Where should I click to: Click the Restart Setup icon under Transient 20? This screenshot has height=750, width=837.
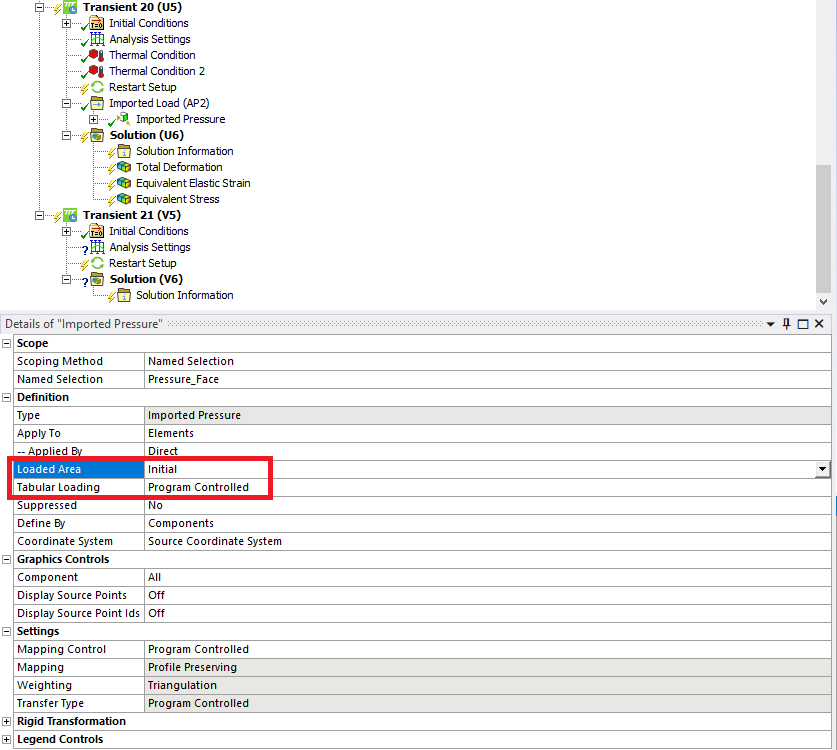[x=97, y=87]
